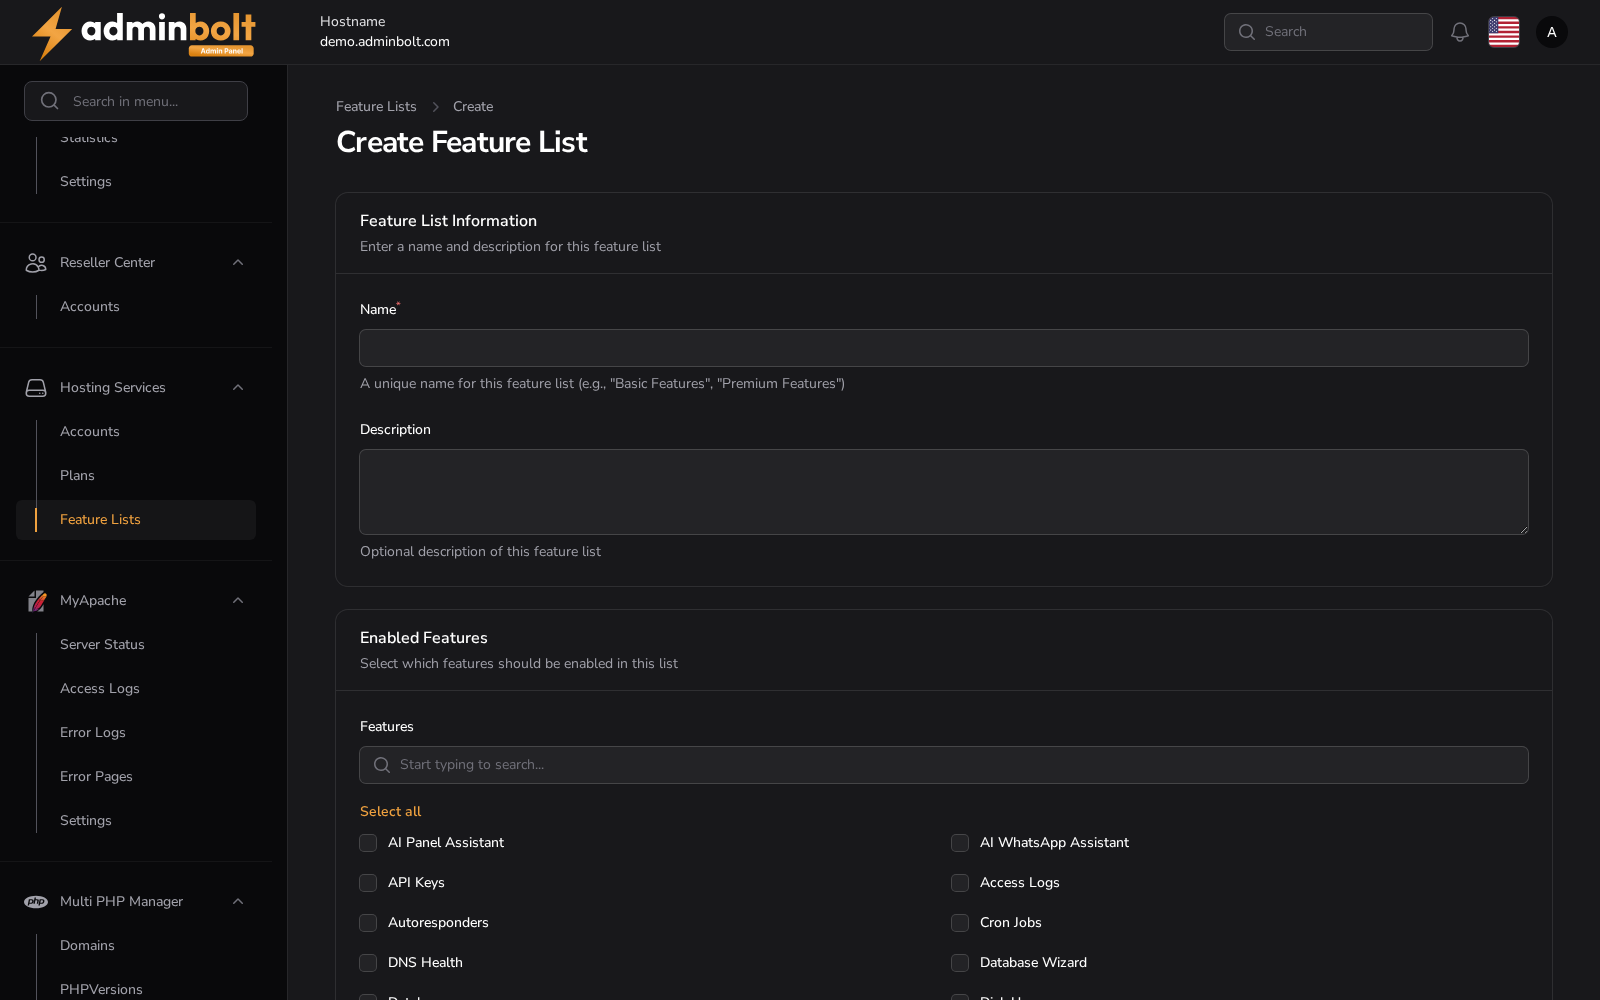This screenshot has height=1000, width=1600.
Task: Click hostname demo.adminbolt.com text
Action: [385, 41]
